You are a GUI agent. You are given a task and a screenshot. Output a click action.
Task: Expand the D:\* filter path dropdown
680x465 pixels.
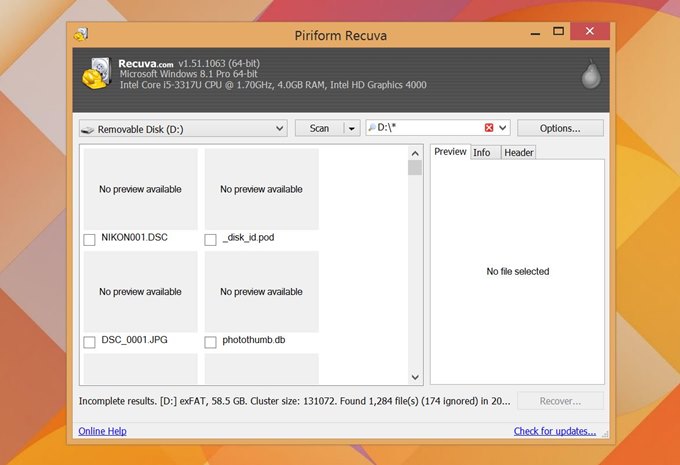(x=503, y=128)
